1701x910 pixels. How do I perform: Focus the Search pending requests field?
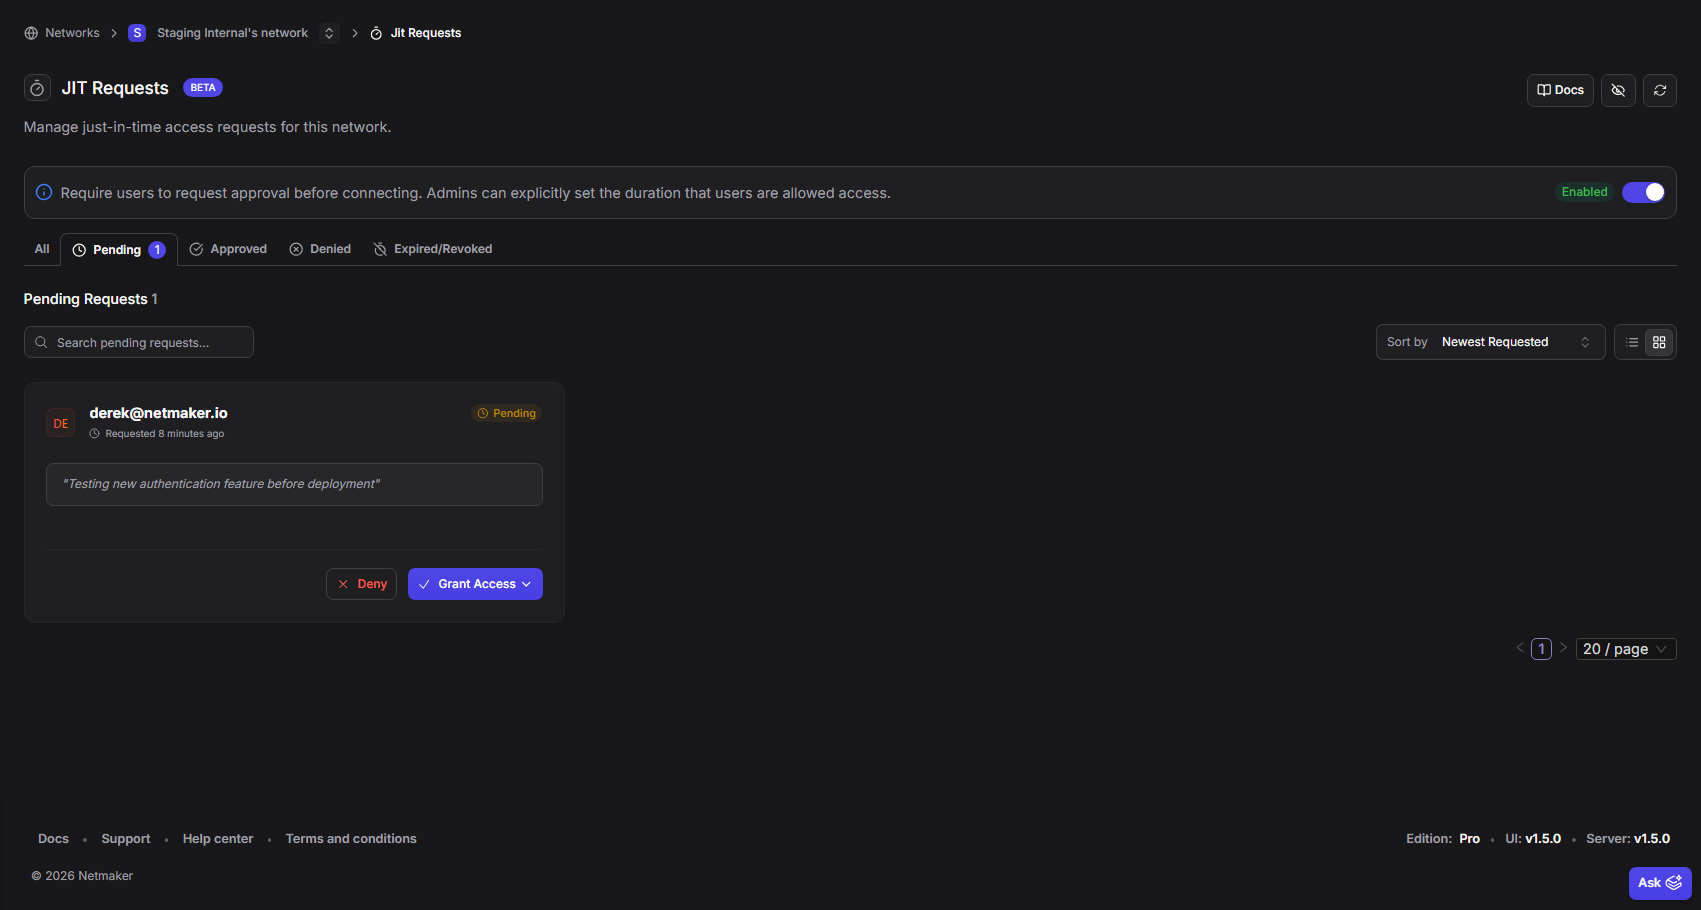click(140, 342)
